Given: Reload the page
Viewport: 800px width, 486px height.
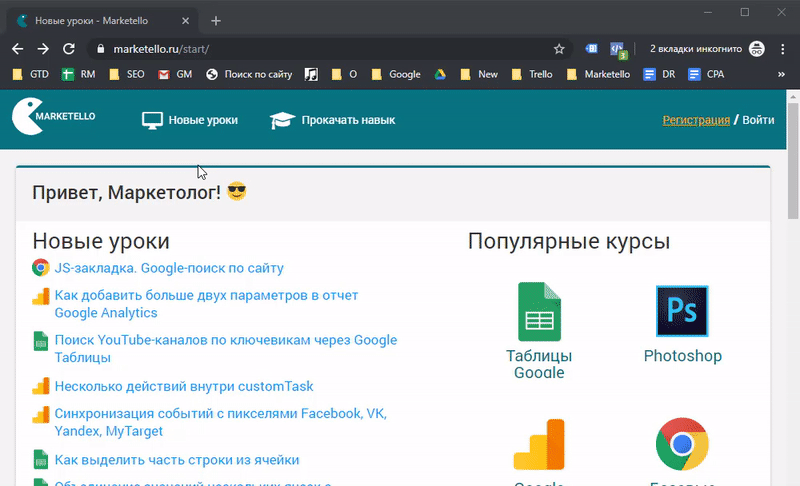Looking at the screenshot, I should tap(69, 48).
